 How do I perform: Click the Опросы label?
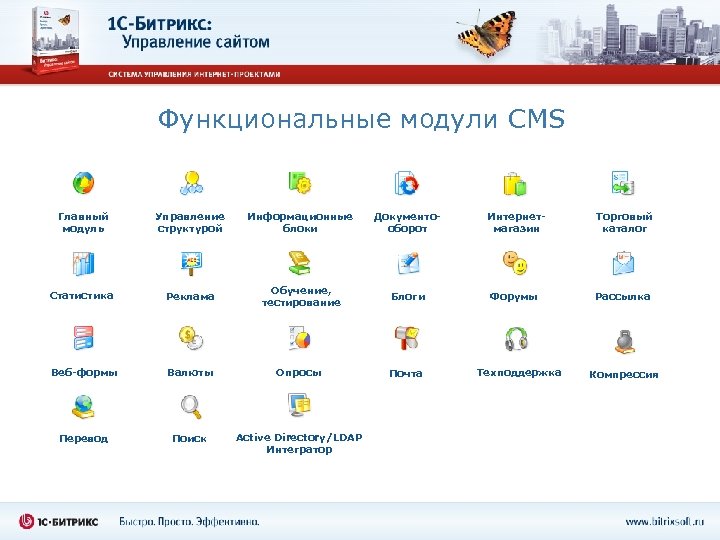(x=298, y=372)
